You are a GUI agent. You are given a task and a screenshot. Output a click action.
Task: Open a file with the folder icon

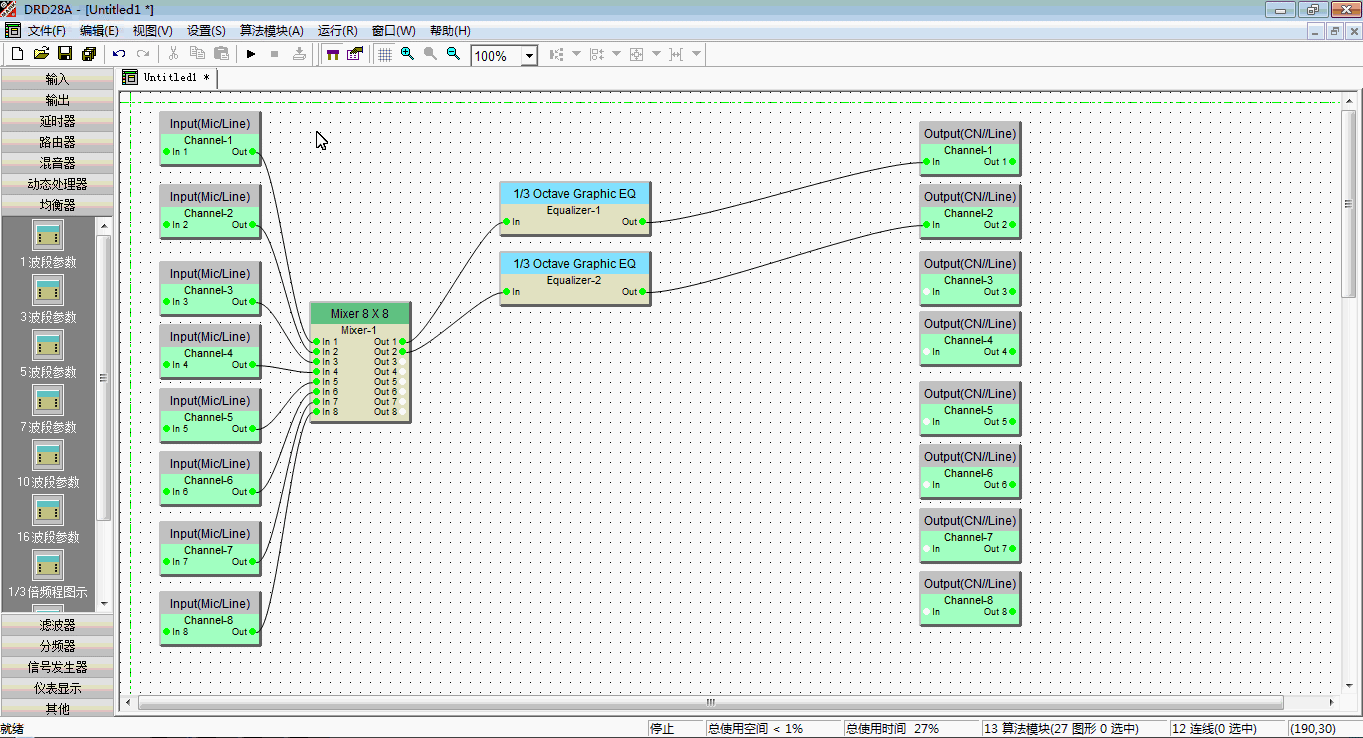tap(41, 54)
